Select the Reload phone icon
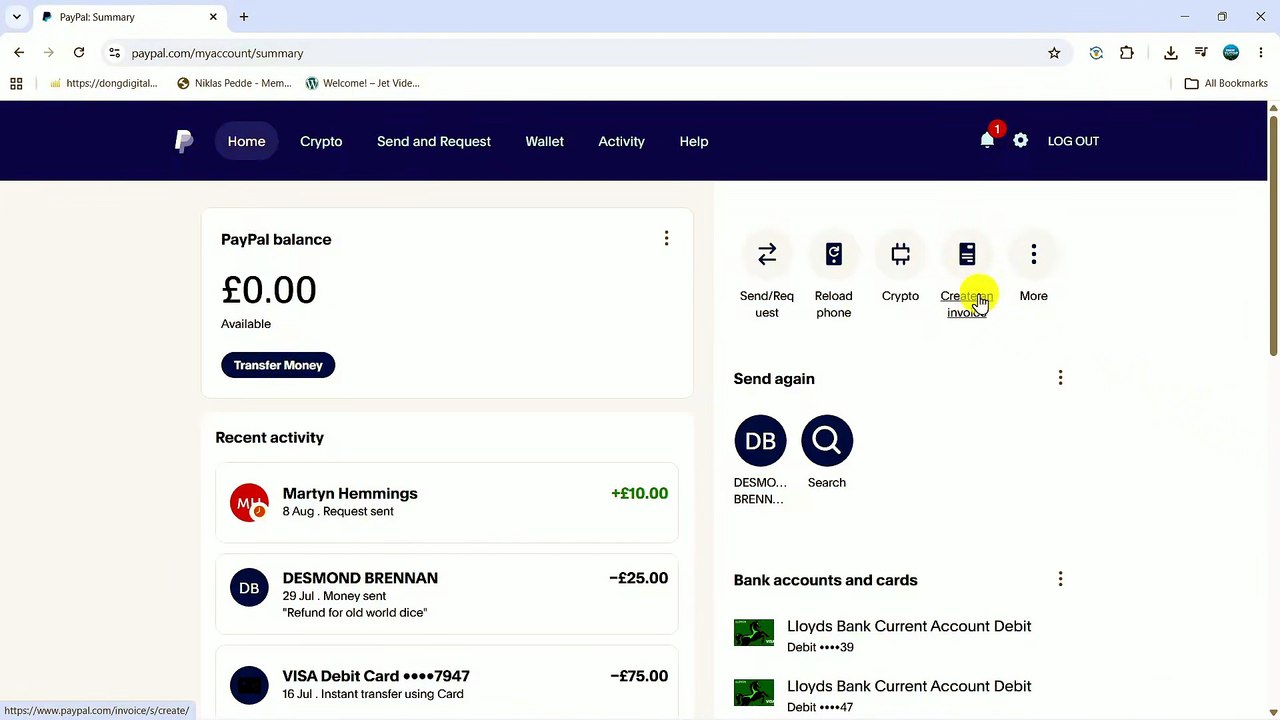 833,255
